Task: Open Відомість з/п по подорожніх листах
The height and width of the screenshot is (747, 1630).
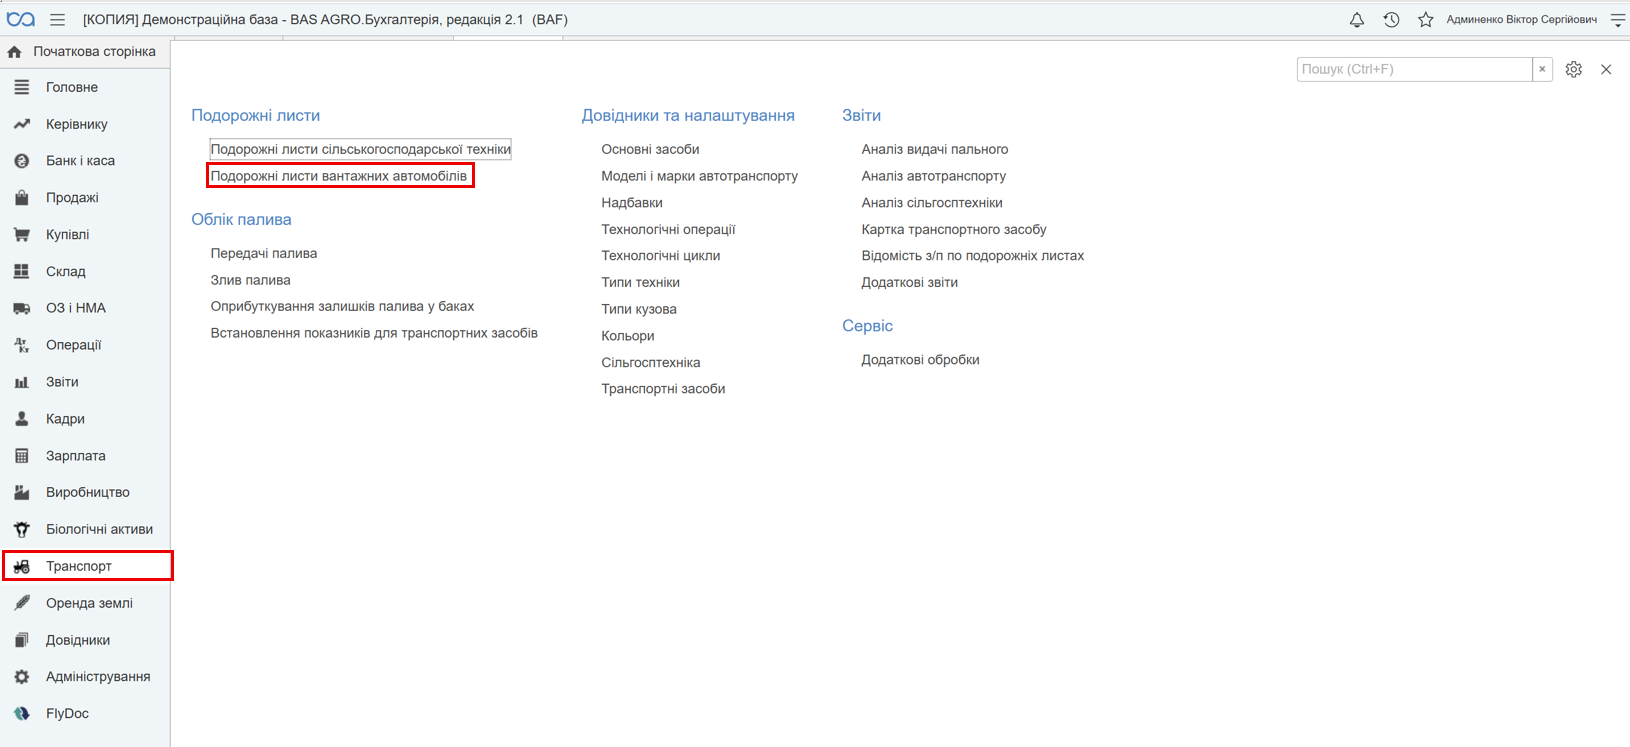Action: click(x=973, y=255)
